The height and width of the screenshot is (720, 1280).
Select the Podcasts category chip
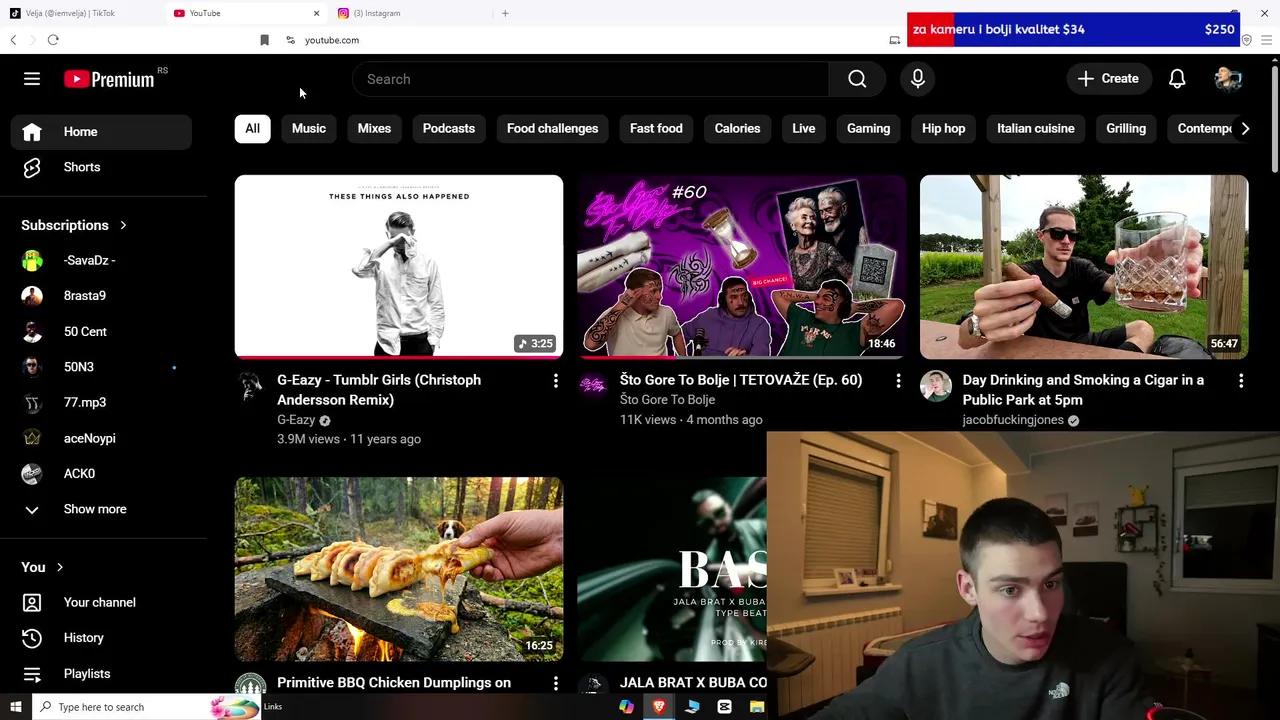click(x=449, y=128)
